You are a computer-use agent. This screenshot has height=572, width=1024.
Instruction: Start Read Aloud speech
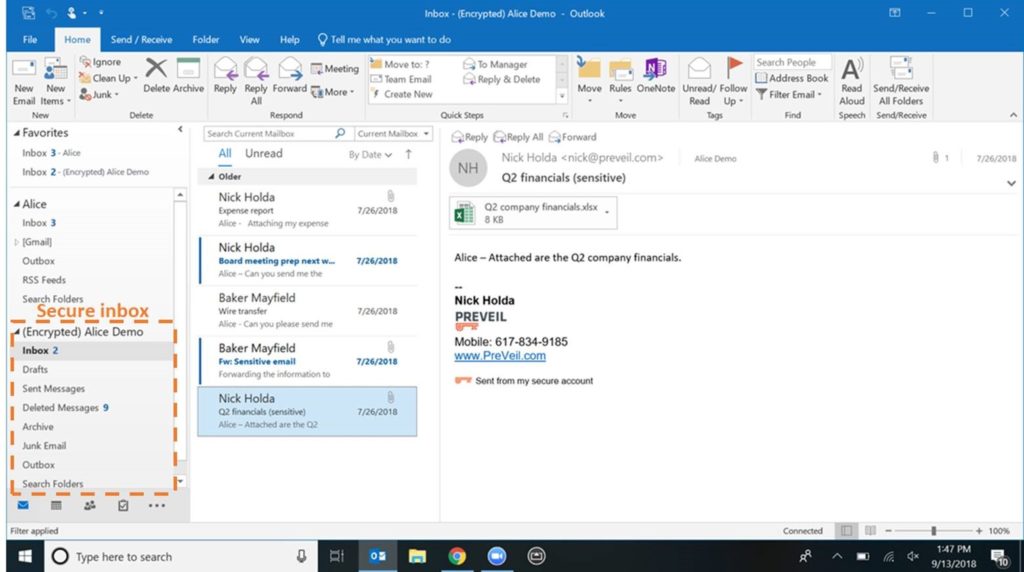pyautogui.click(x=852, y=82)
